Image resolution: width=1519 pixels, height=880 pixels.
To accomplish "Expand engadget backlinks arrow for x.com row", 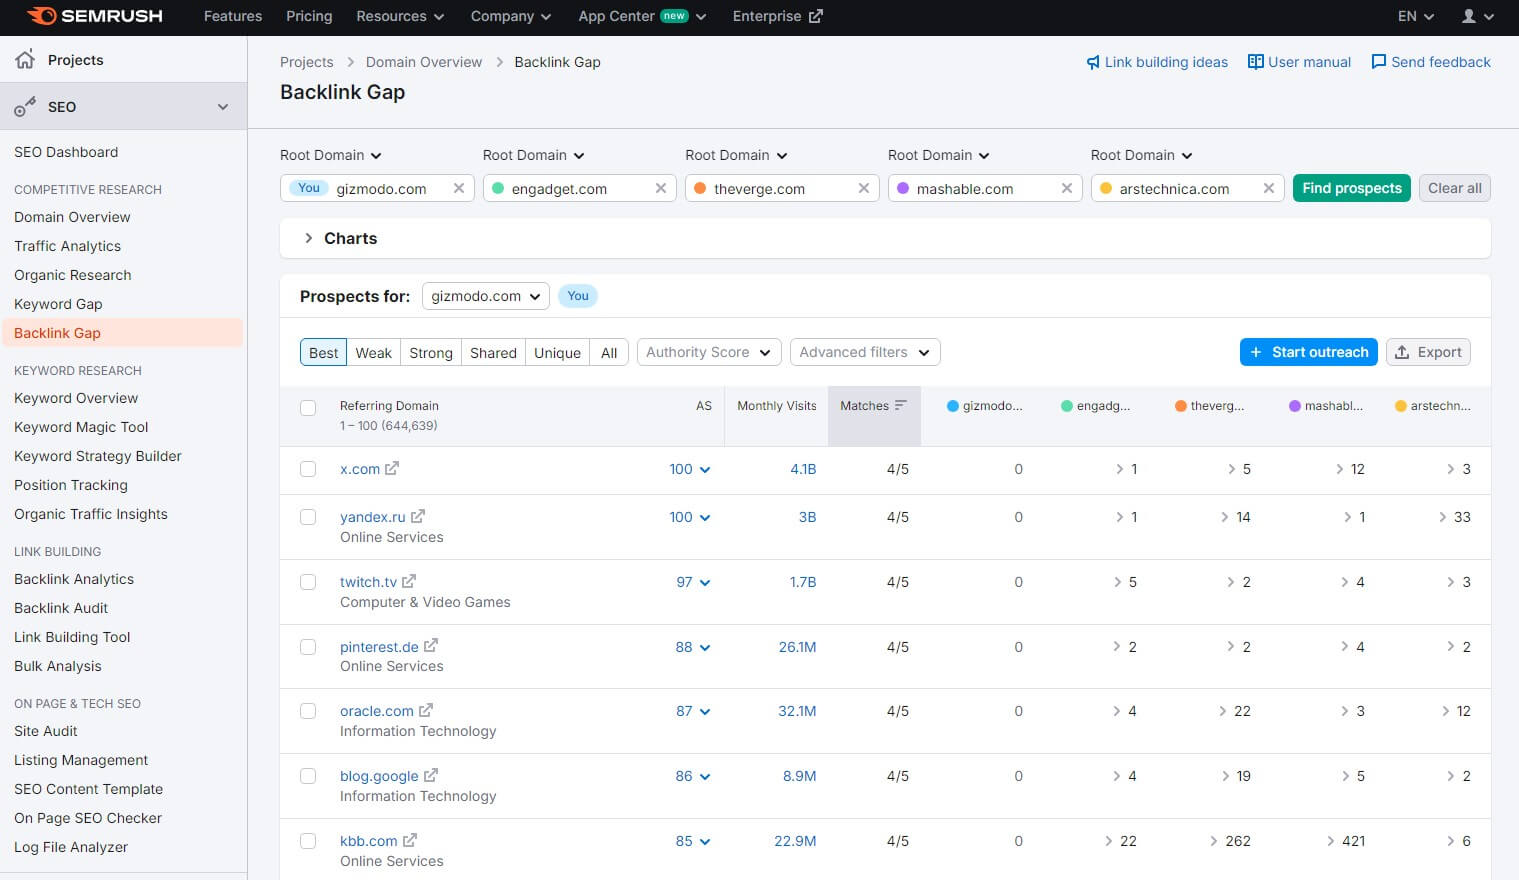I will [x=1120, y=469].
